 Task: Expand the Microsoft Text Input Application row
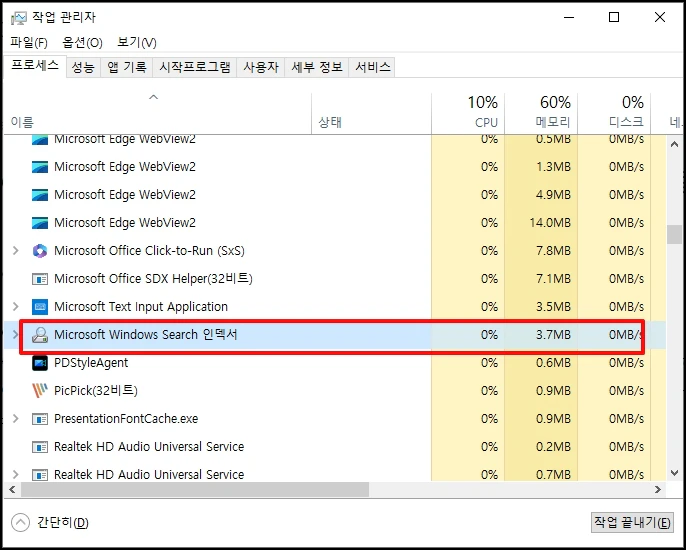coord(16,307)
